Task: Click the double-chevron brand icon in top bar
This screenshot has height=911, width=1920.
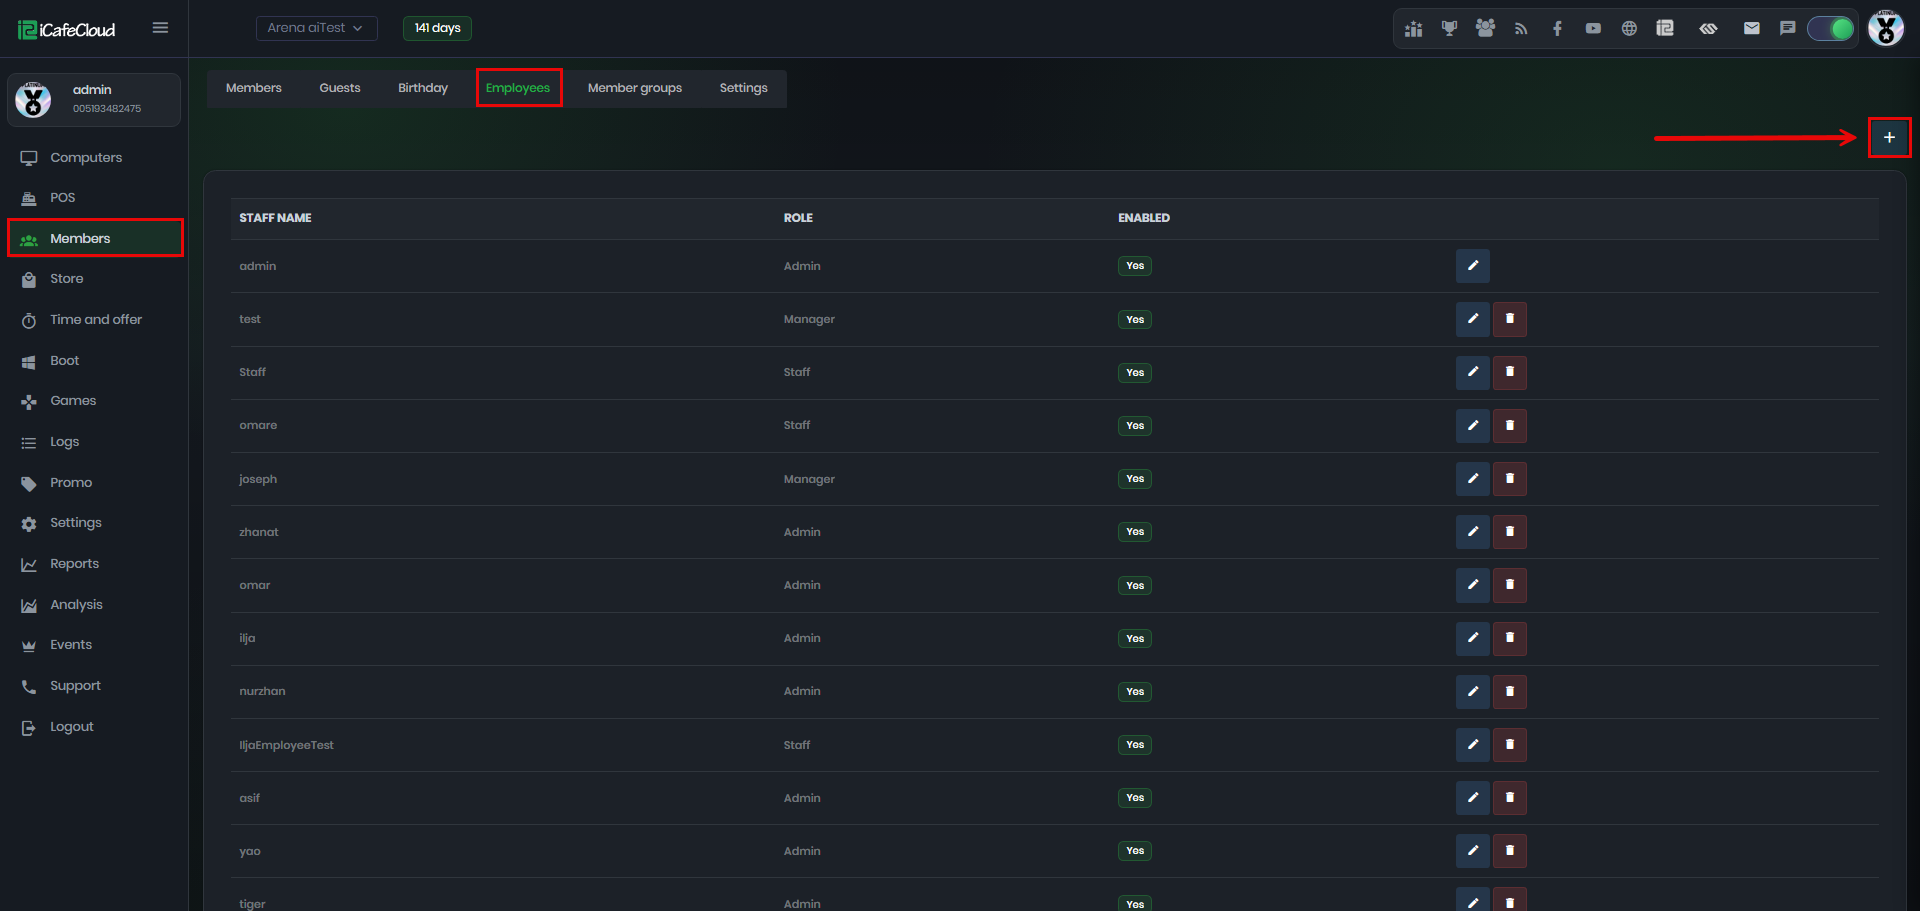Action: 1708,29
